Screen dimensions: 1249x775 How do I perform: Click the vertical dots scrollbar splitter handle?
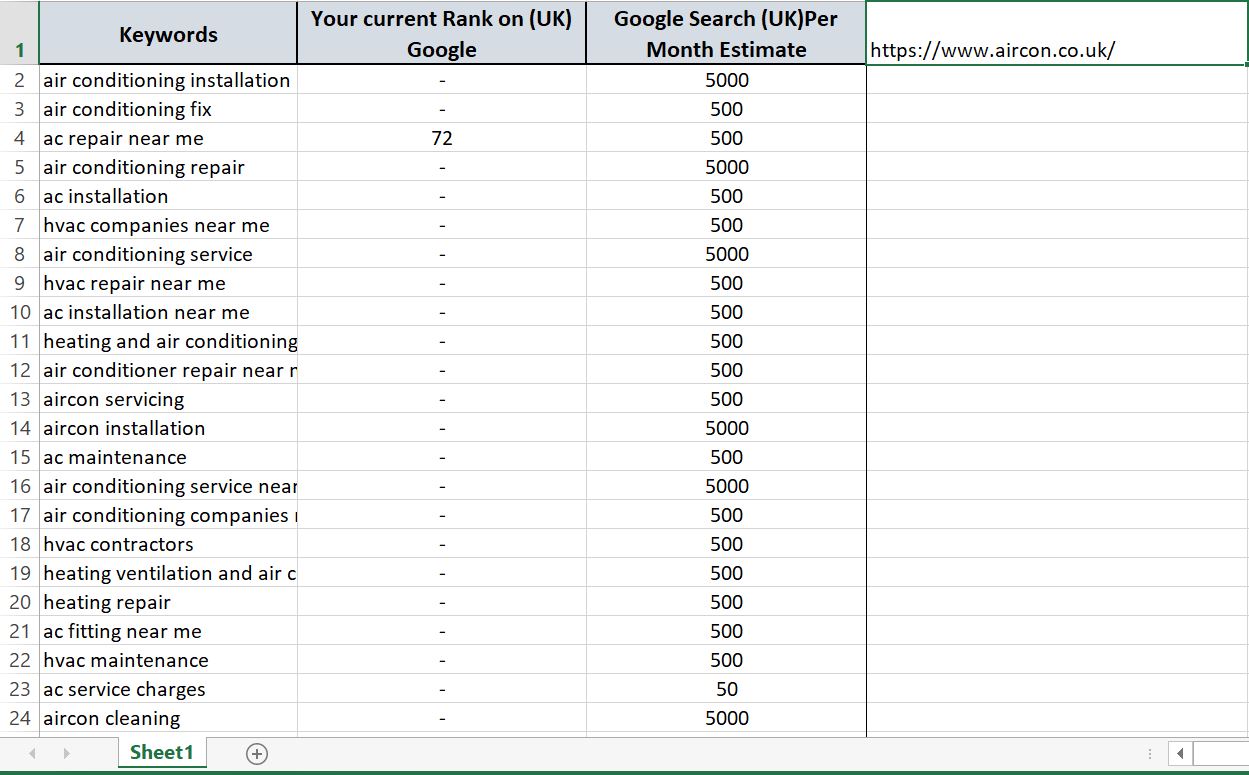pos(1151,752)
